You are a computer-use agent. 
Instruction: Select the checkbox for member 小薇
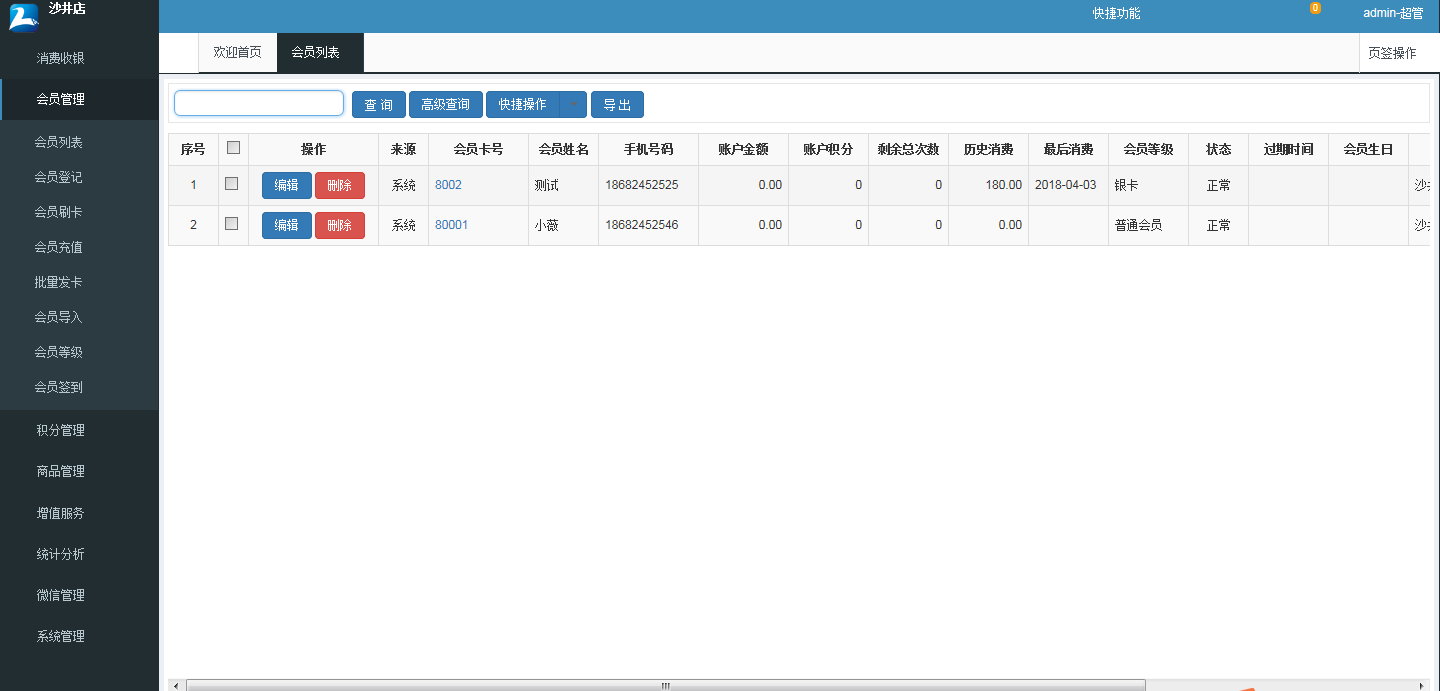tap(231, 224)
